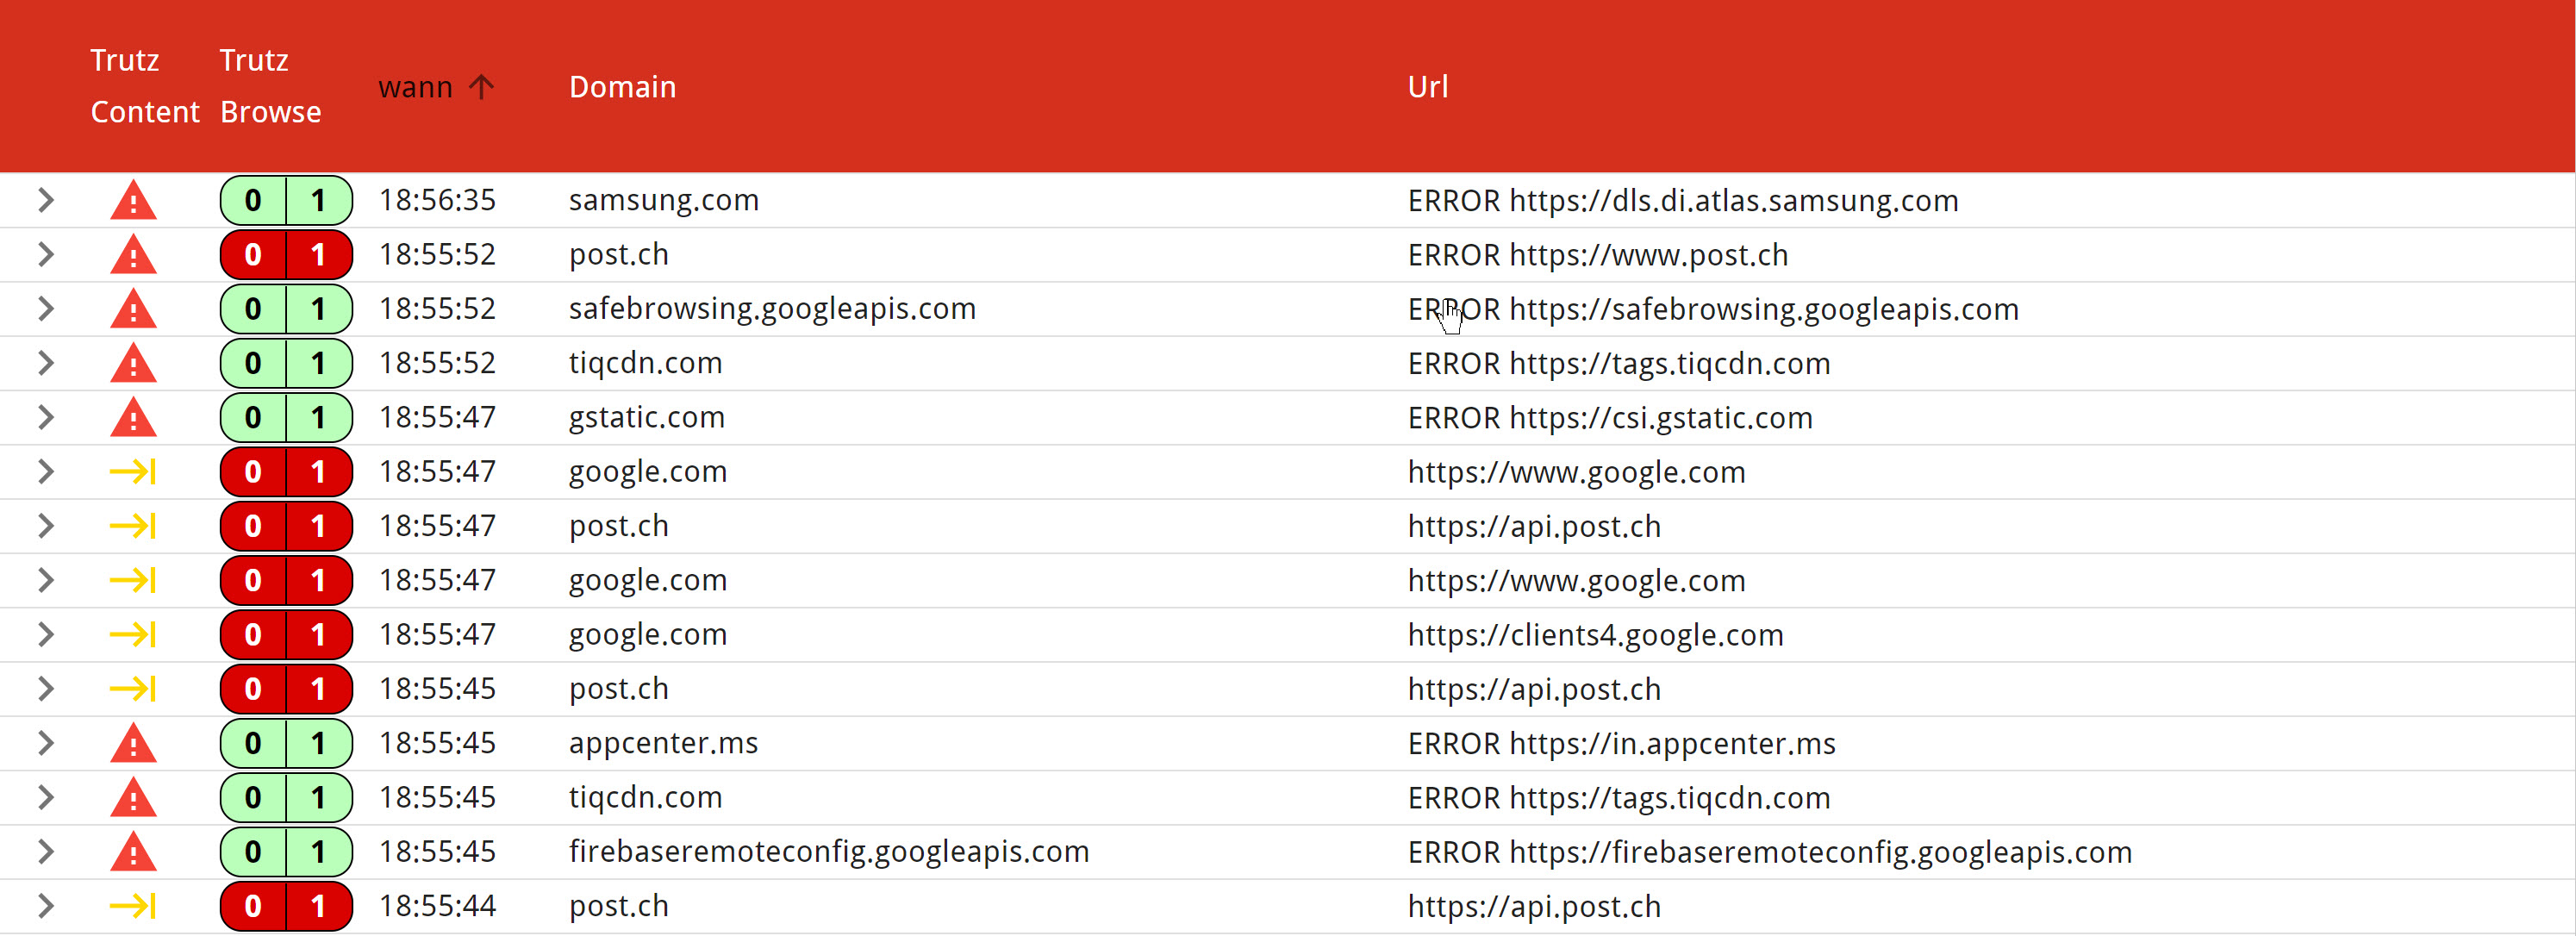Click the yellow arrow icon in the 18:55:44 post.ch row
2576x936 pixels.
pos(133,906)
